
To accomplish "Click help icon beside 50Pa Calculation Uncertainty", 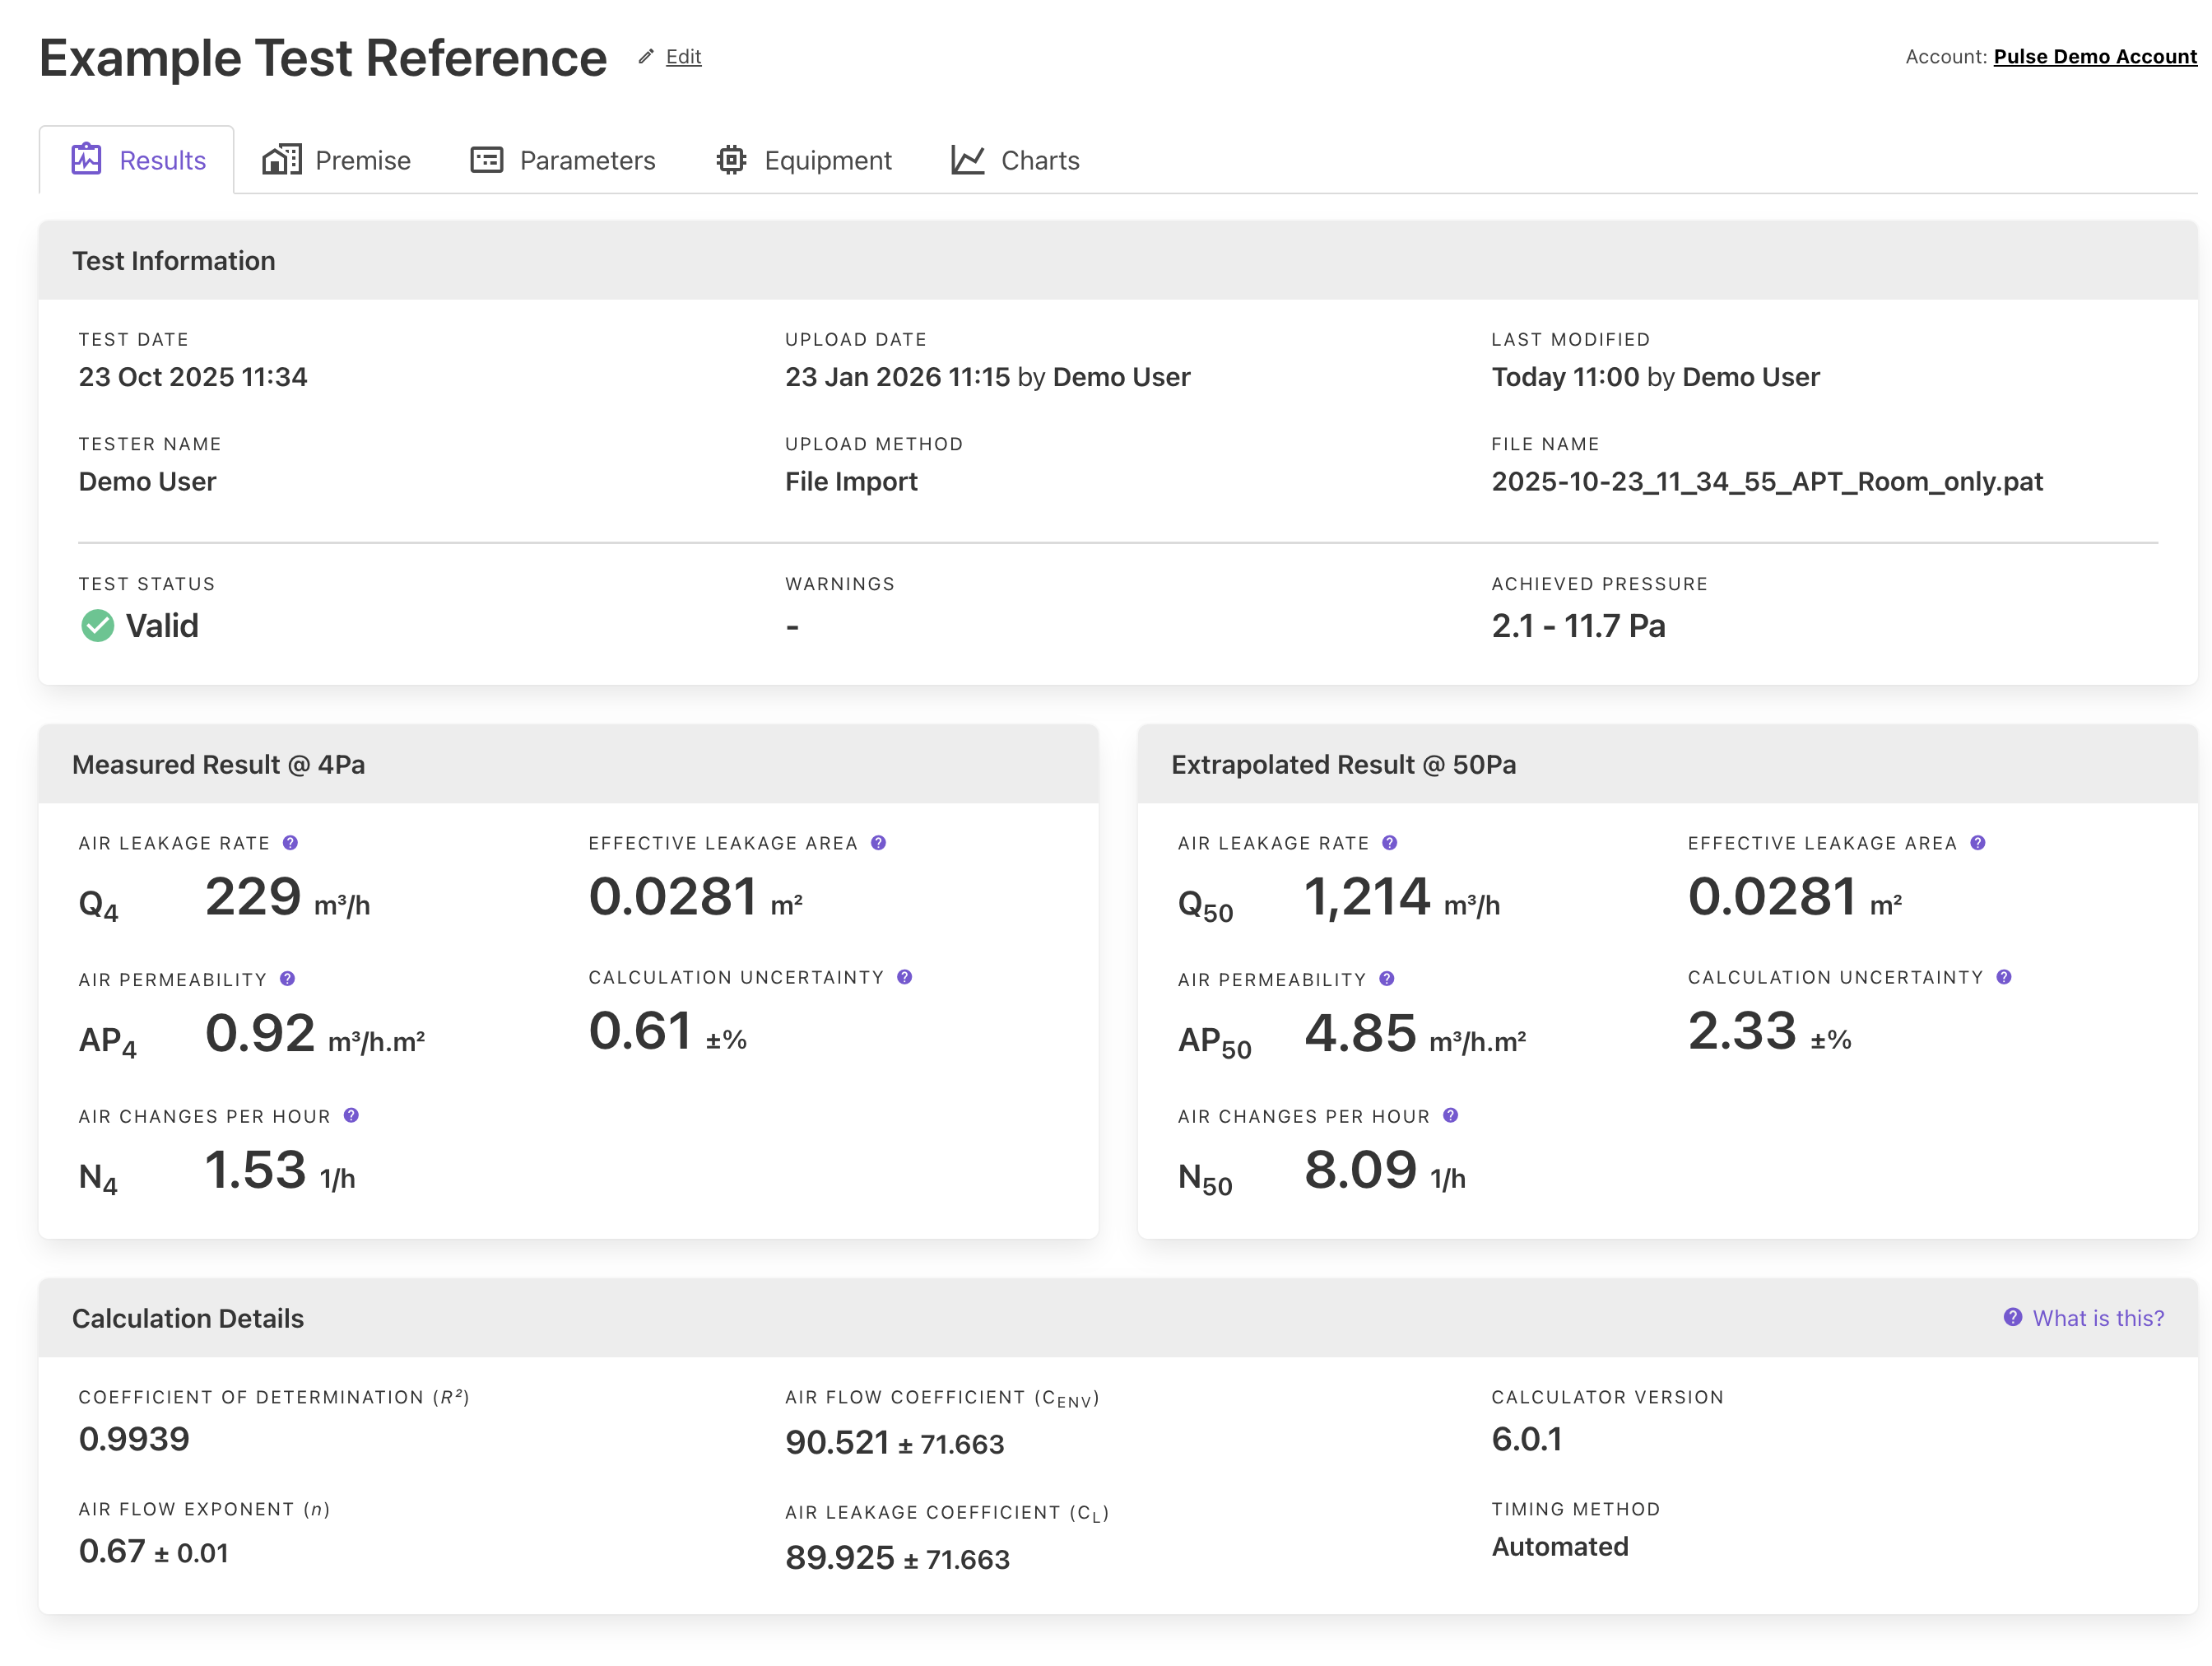I will click(x=2003, y=977).
